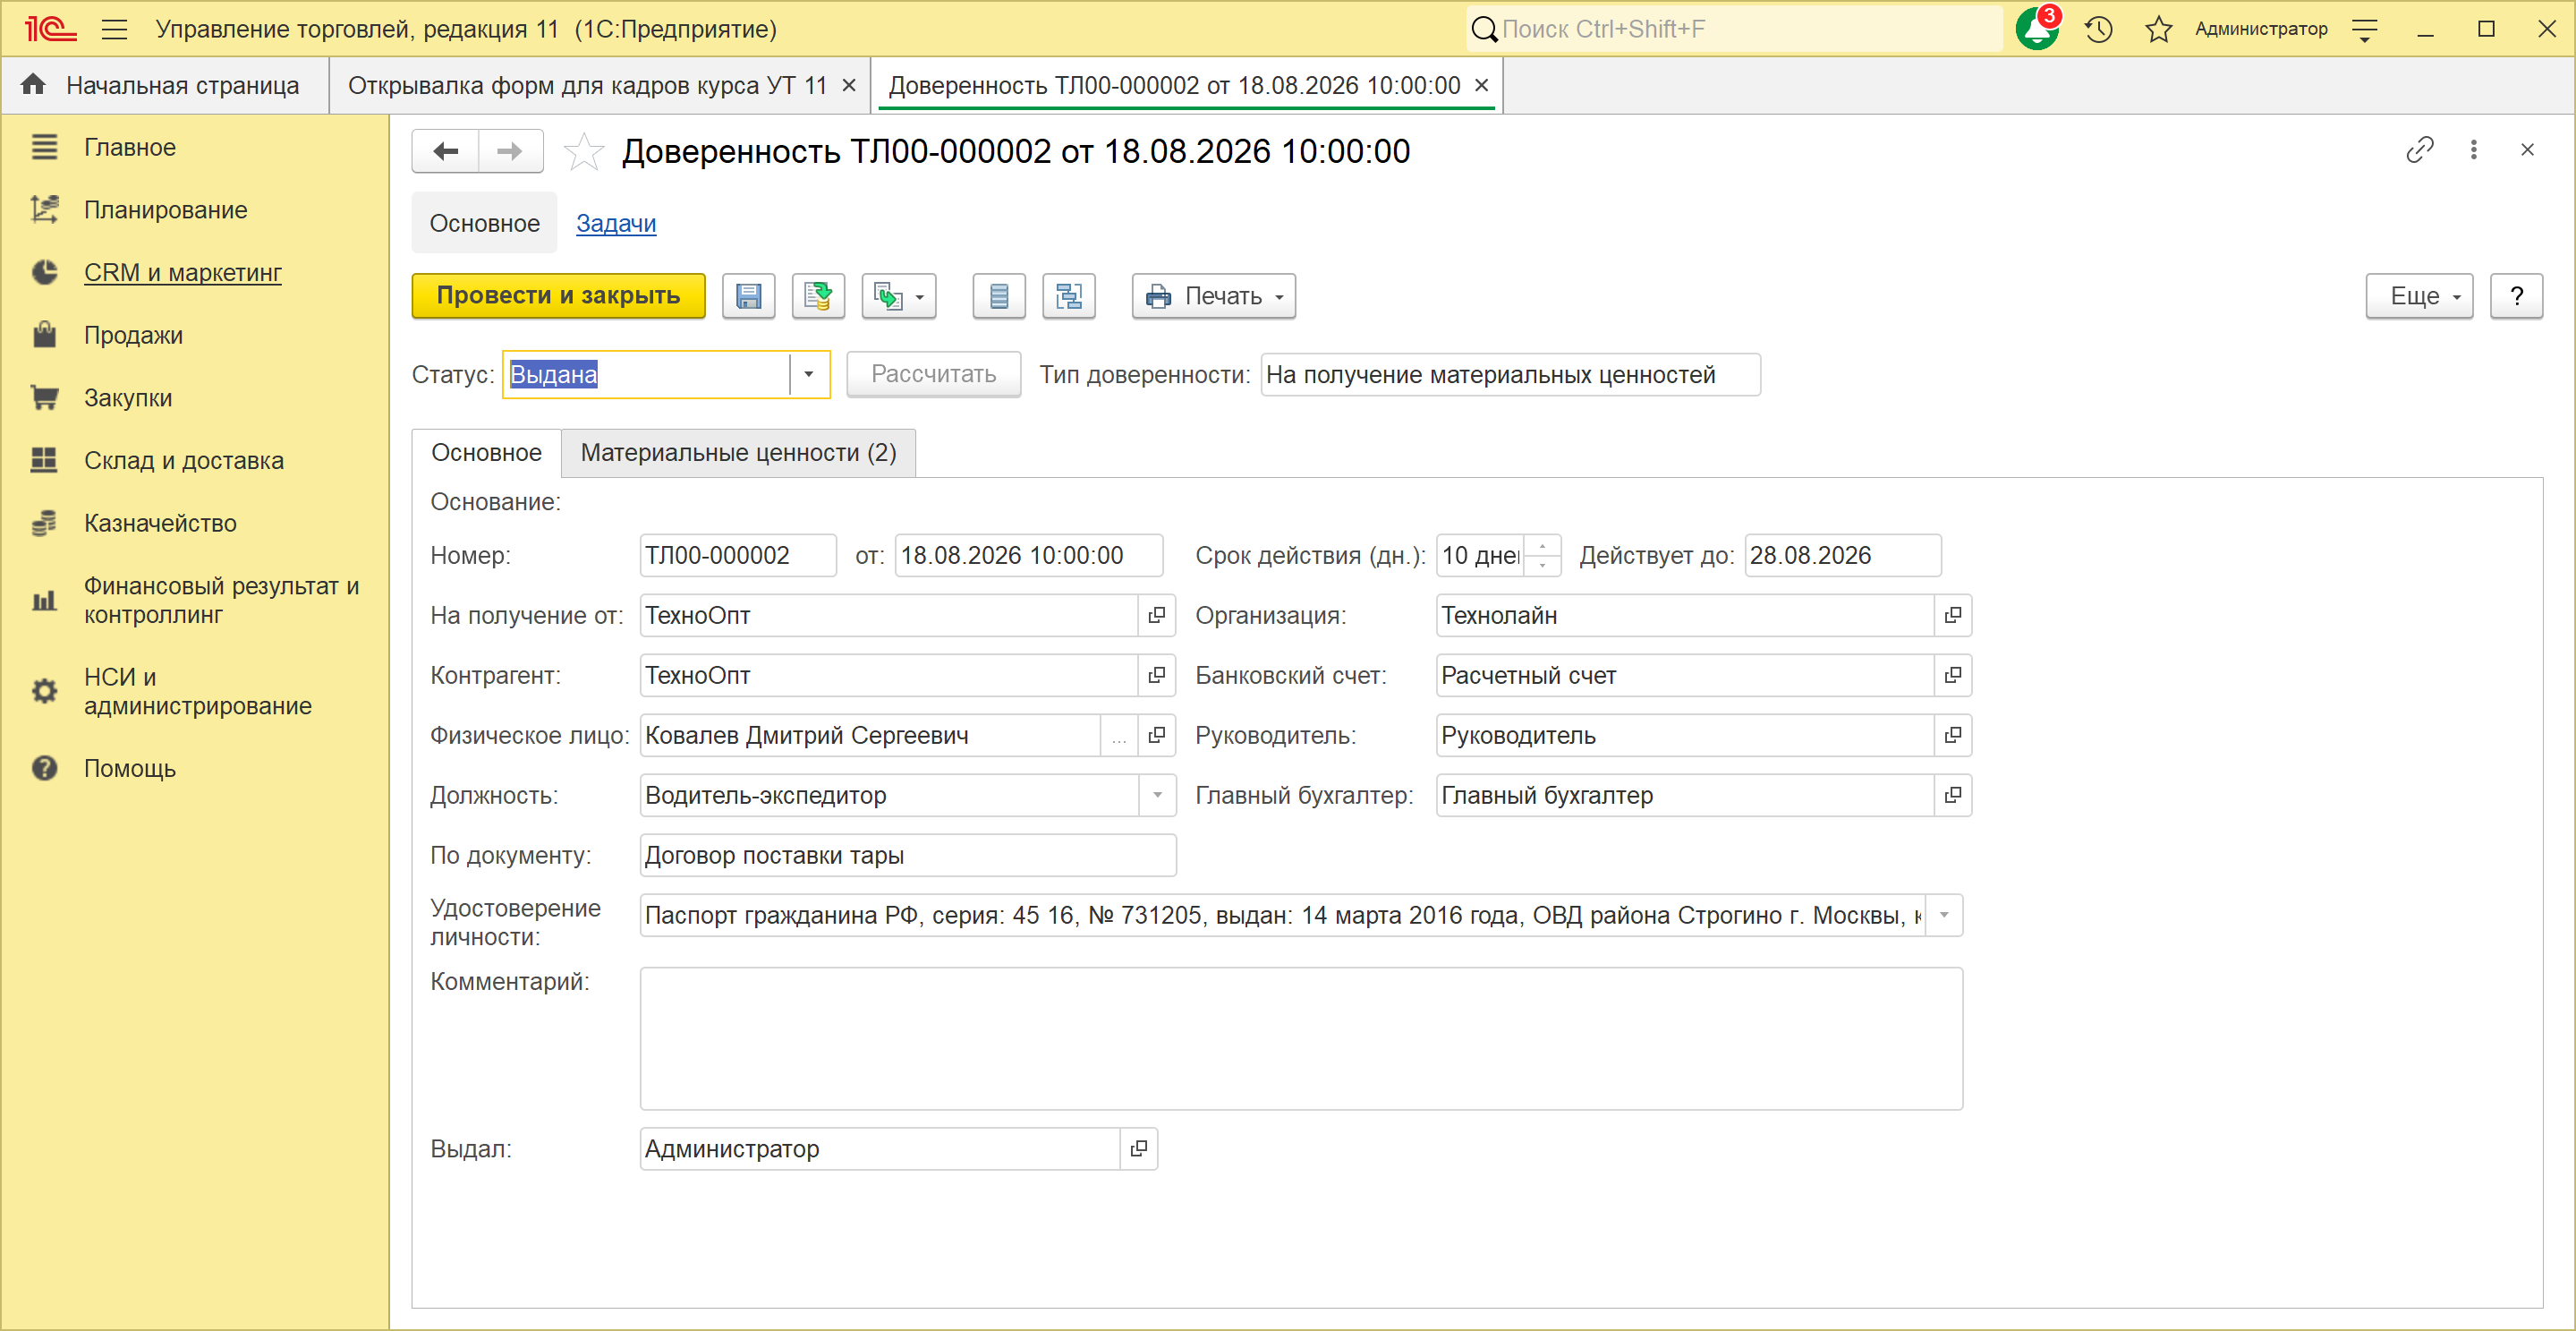Open the ТехноОпт record in На получение от
This screenshot has width=2576, height=1331.
pyautogui.click(x=1157, y=615)
